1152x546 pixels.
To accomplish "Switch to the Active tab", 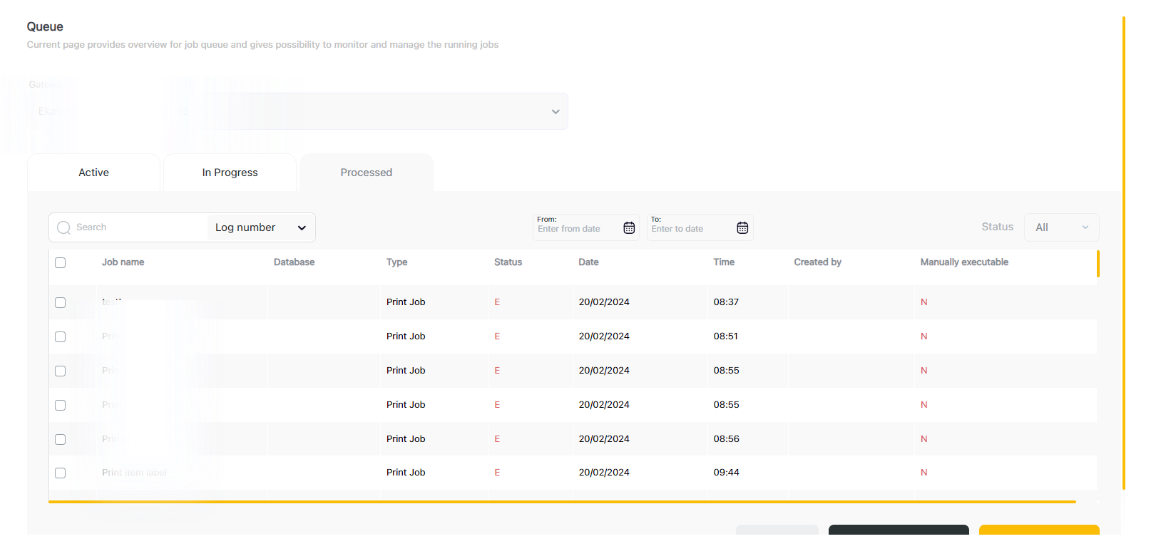I will (x=93, y=173).
